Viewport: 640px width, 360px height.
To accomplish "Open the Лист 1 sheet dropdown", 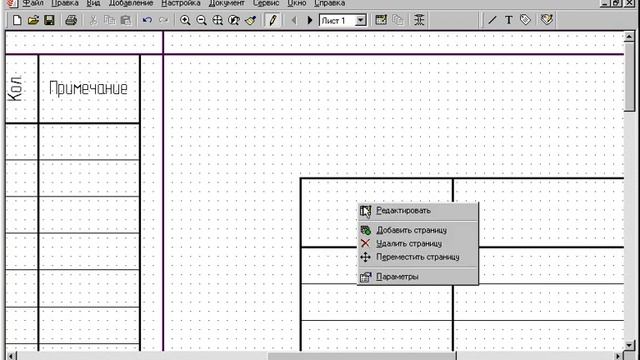I will [360, 20].
